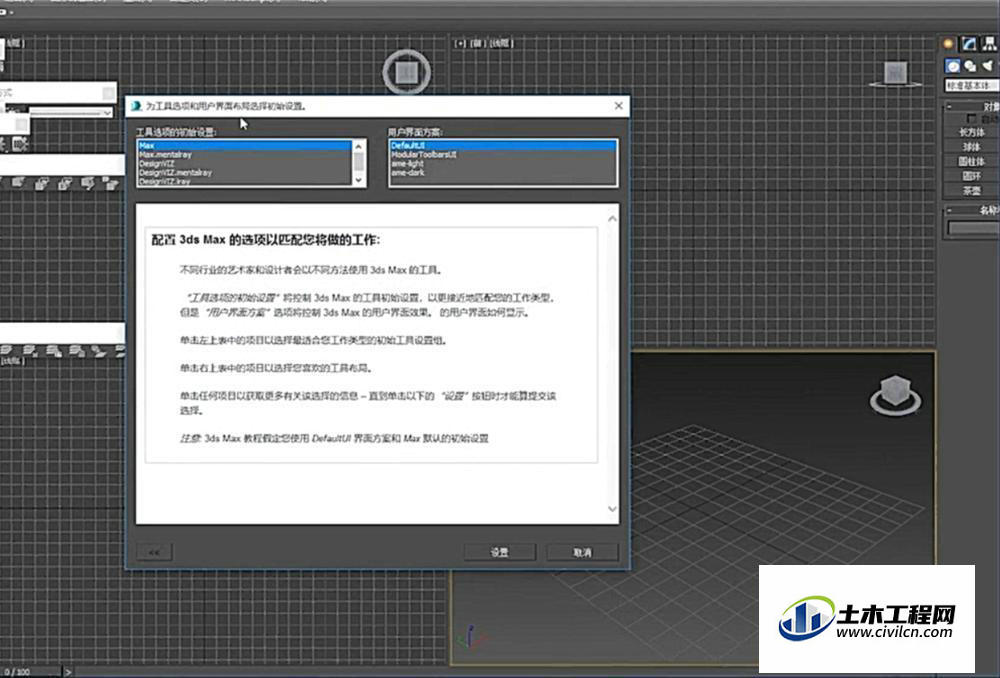Viewport: 1000px width, 678px height.
Task: Select ame-light interface scheme
Action: (503, 163)
